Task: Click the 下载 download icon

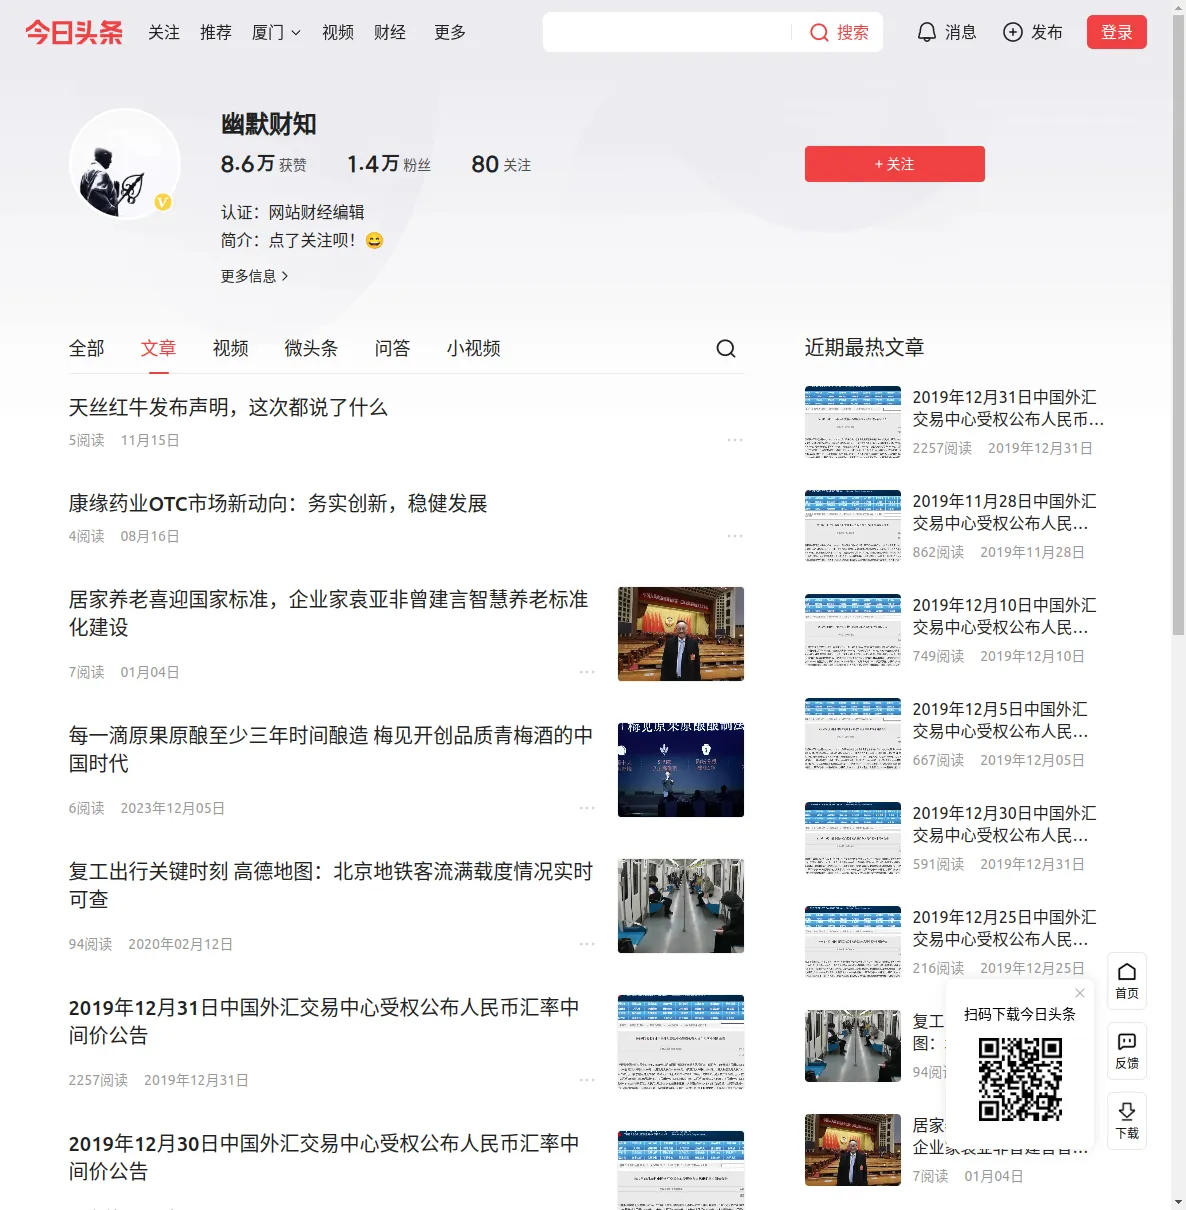Action: (x=1127, y=1121)
